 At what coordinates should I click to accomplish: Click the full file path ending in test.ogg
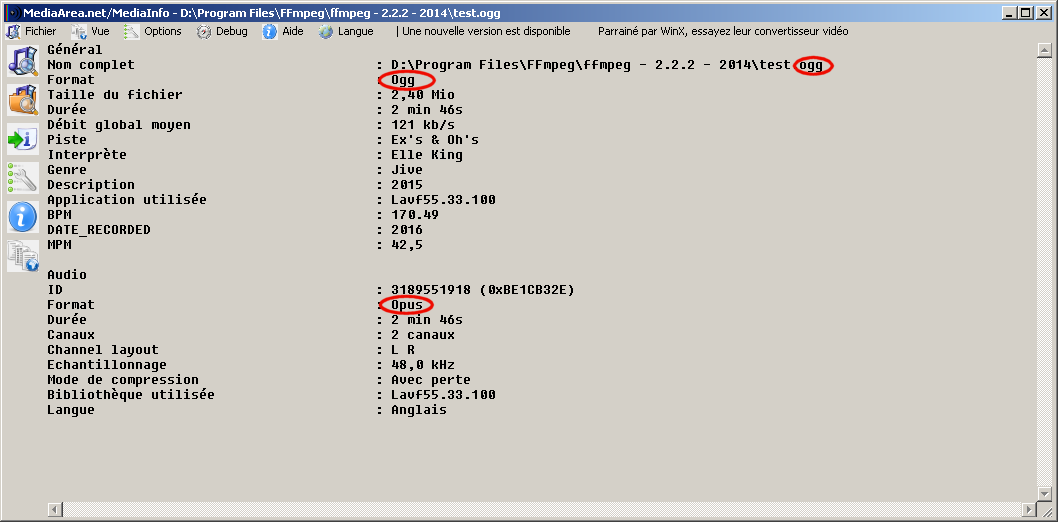click(x=607, y=65)
